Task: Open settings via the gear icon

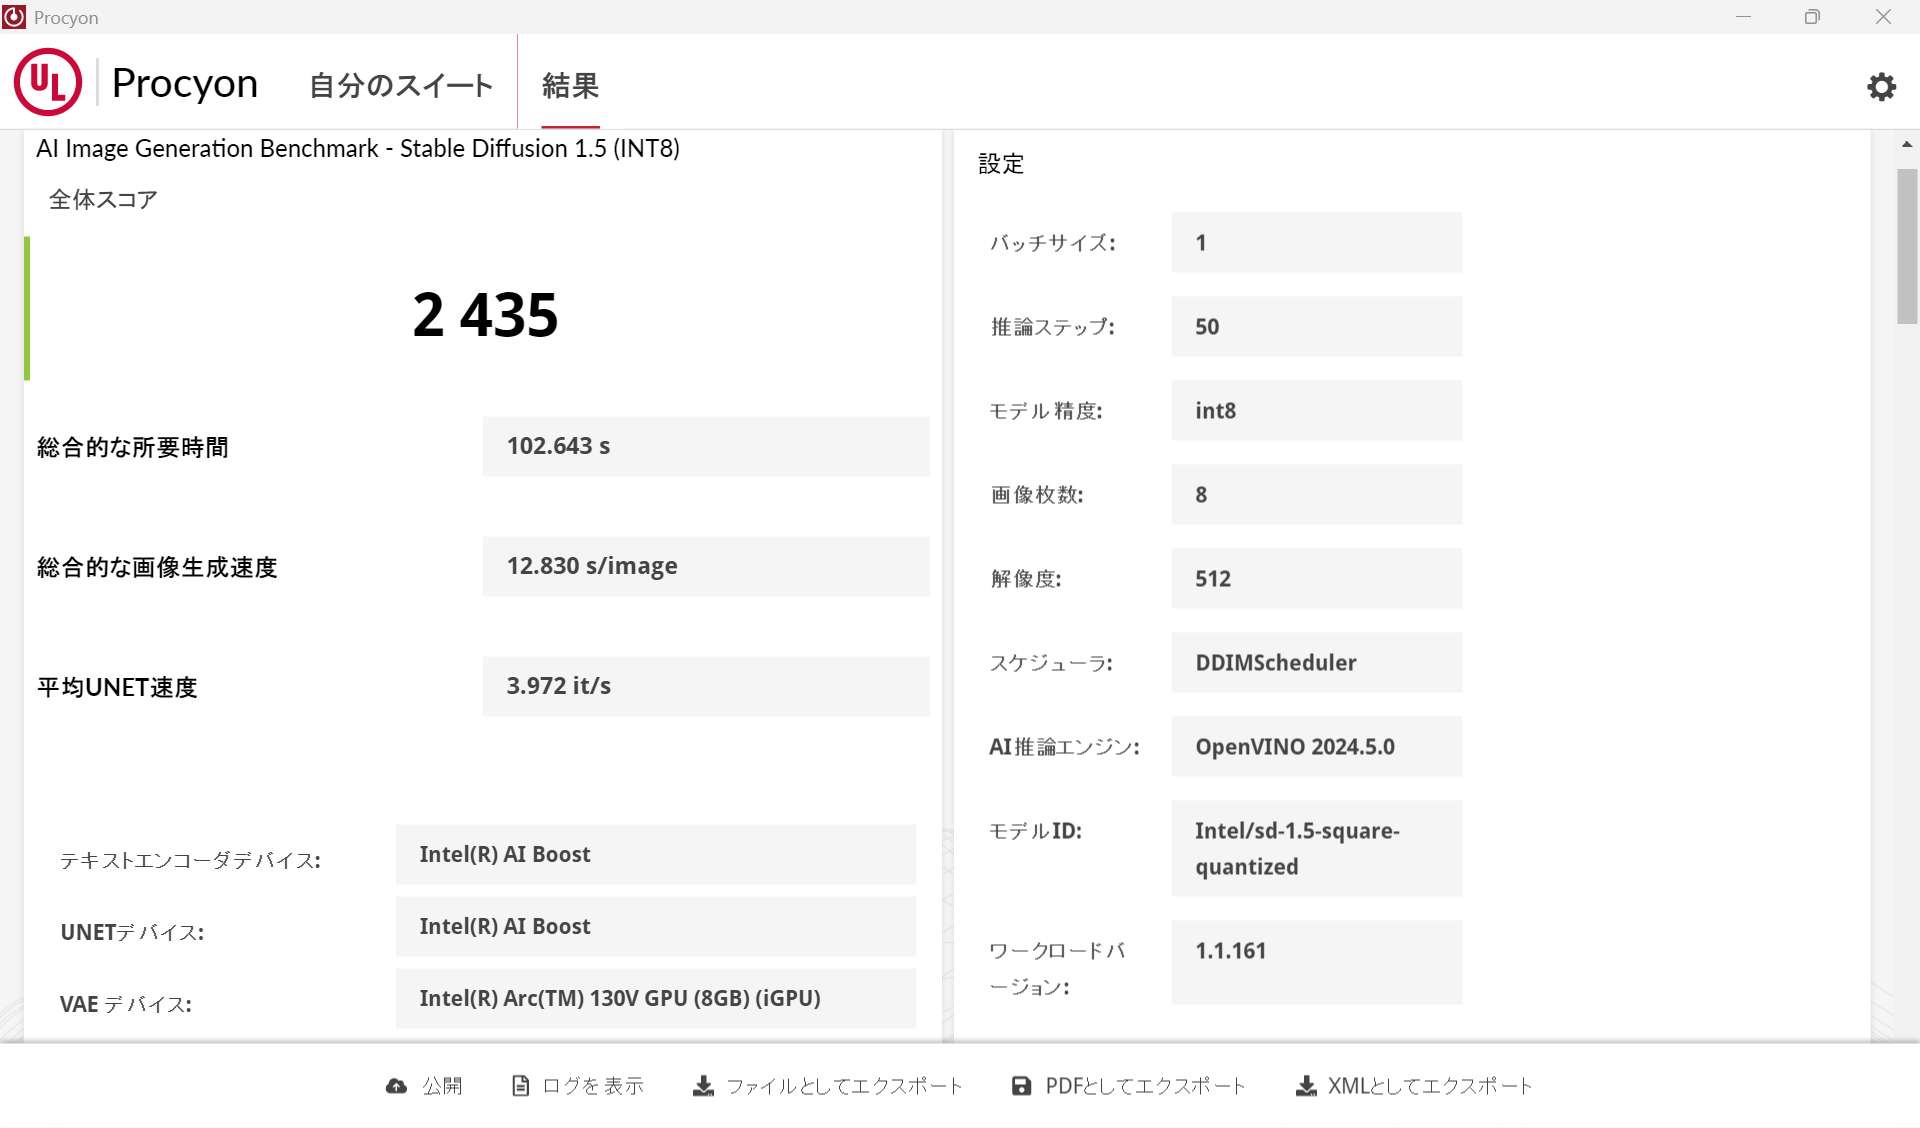Action: pos(1881,86)
